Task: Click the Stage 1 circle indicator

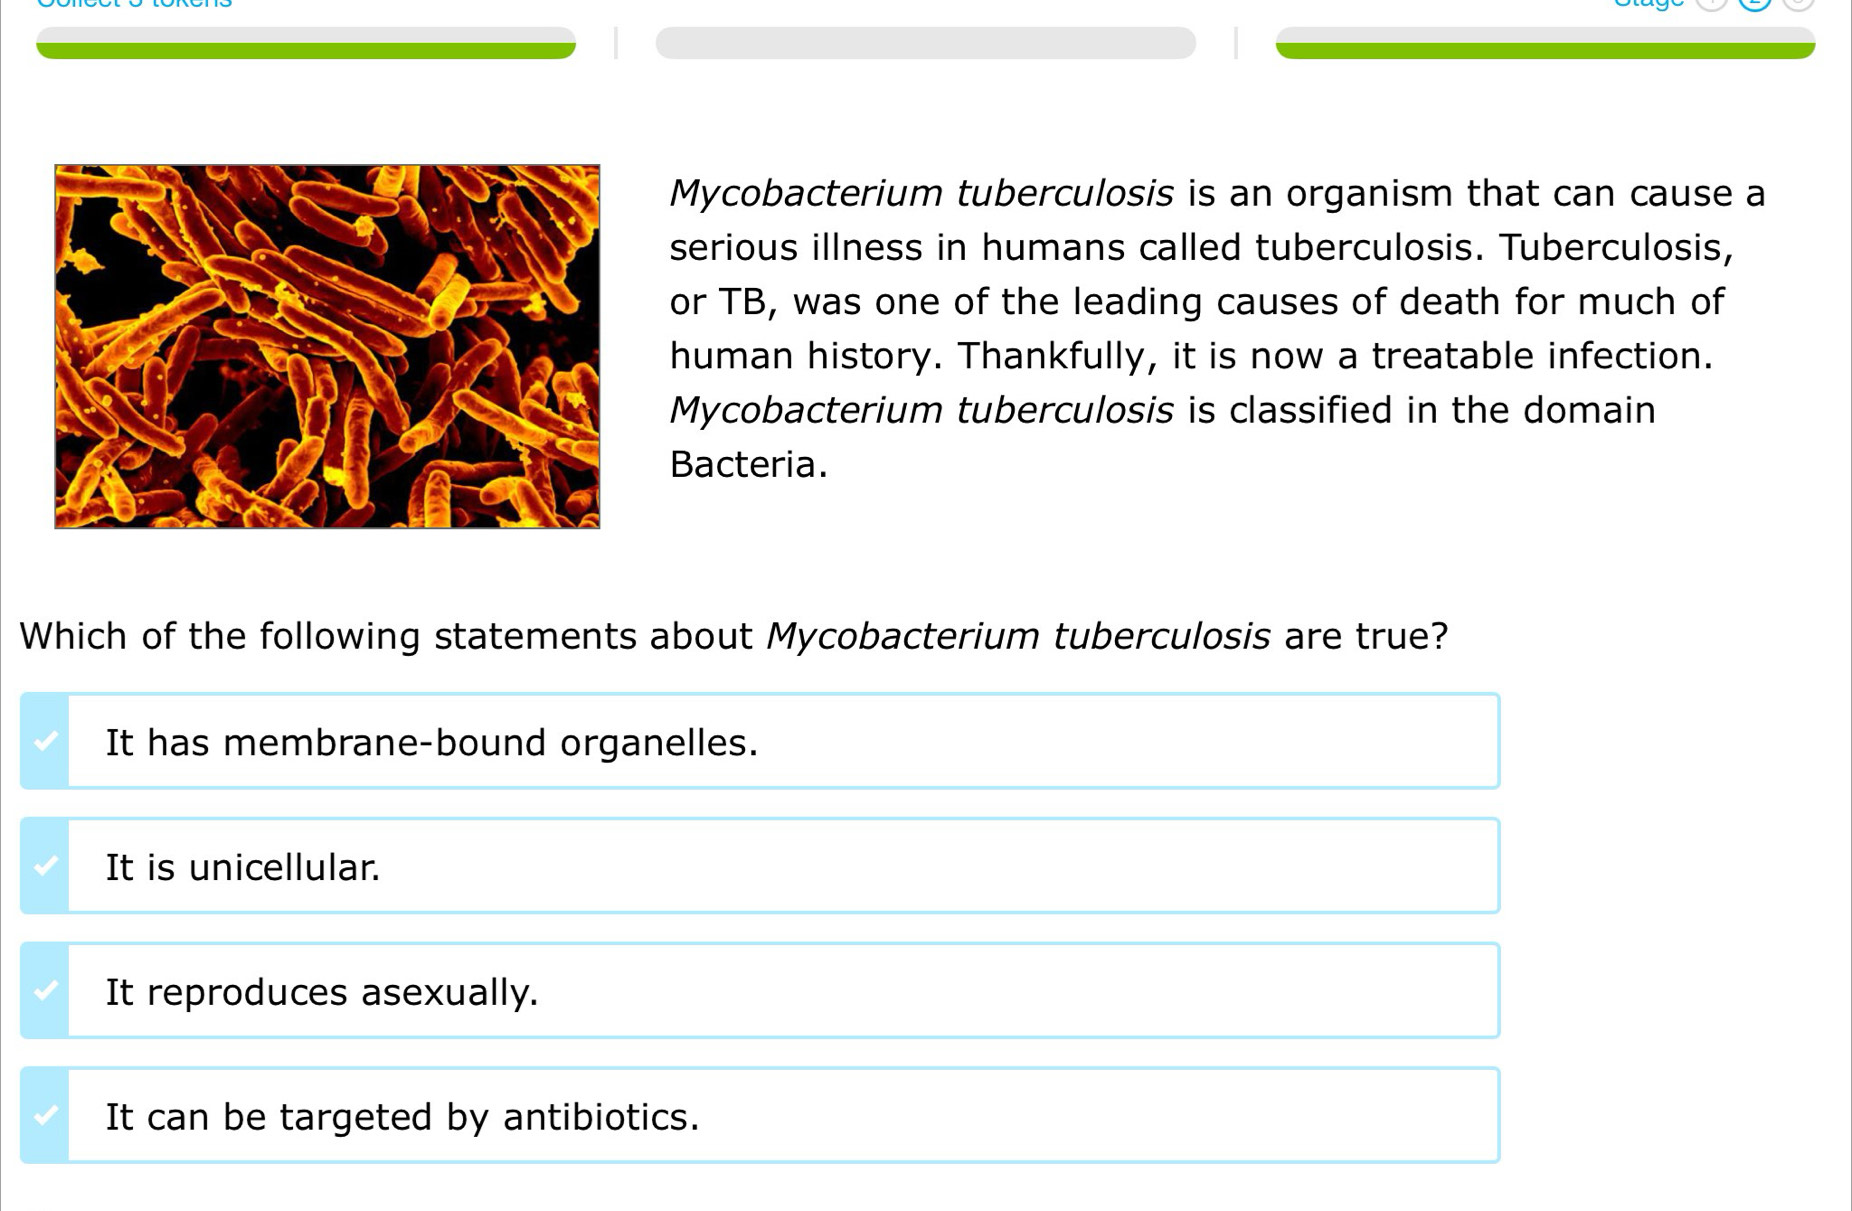Action: click(x=1711, y=3)
